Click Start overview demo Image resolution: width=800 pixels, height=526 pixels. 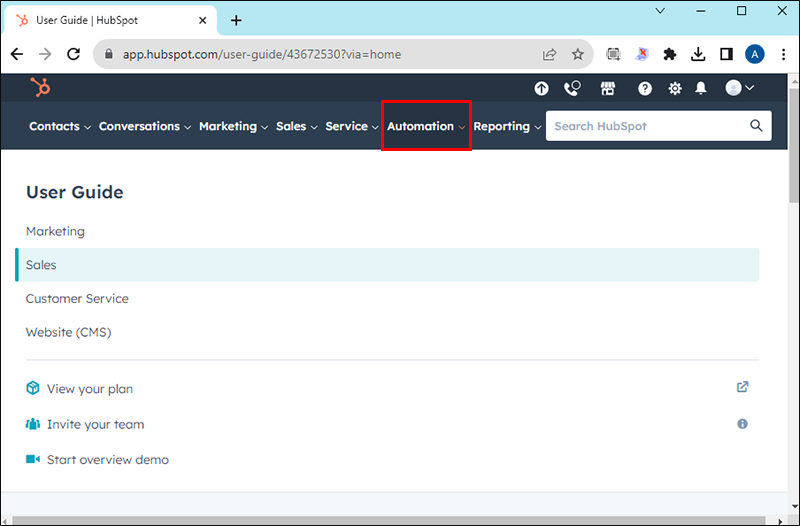coord(108,460)
